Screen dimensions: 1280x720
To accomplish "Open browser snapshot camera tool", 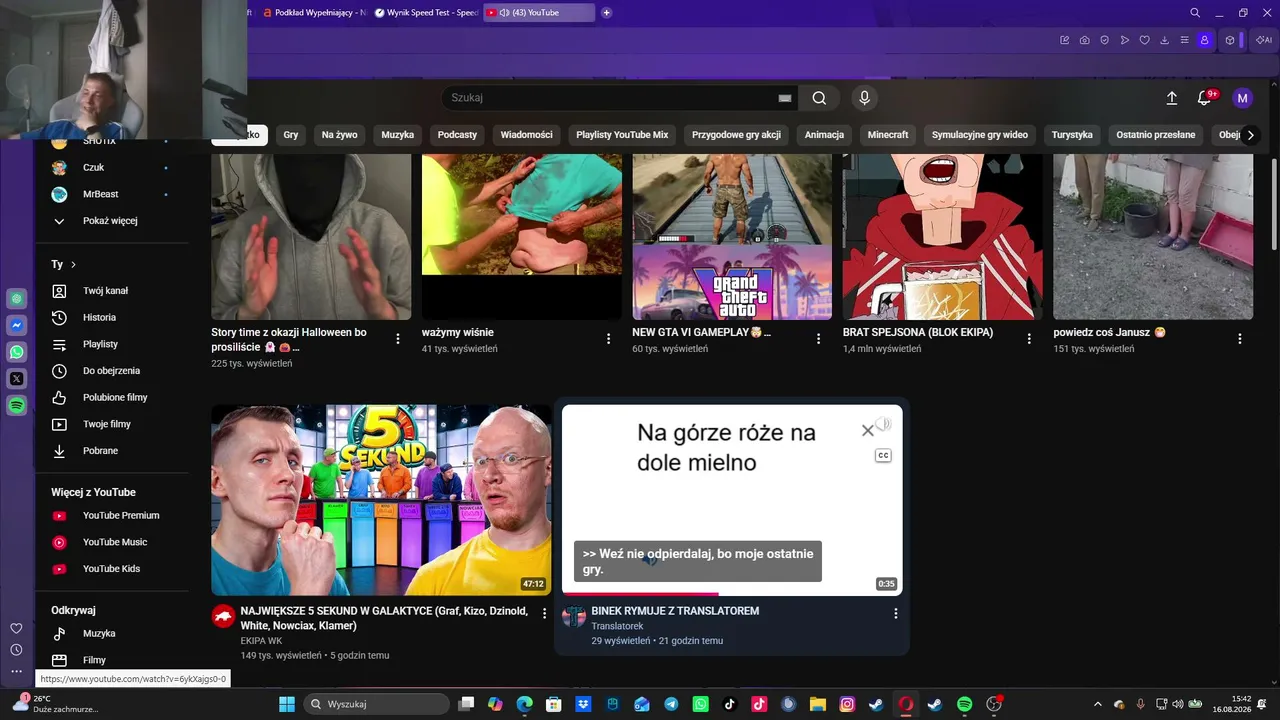I will [1085, 40].
